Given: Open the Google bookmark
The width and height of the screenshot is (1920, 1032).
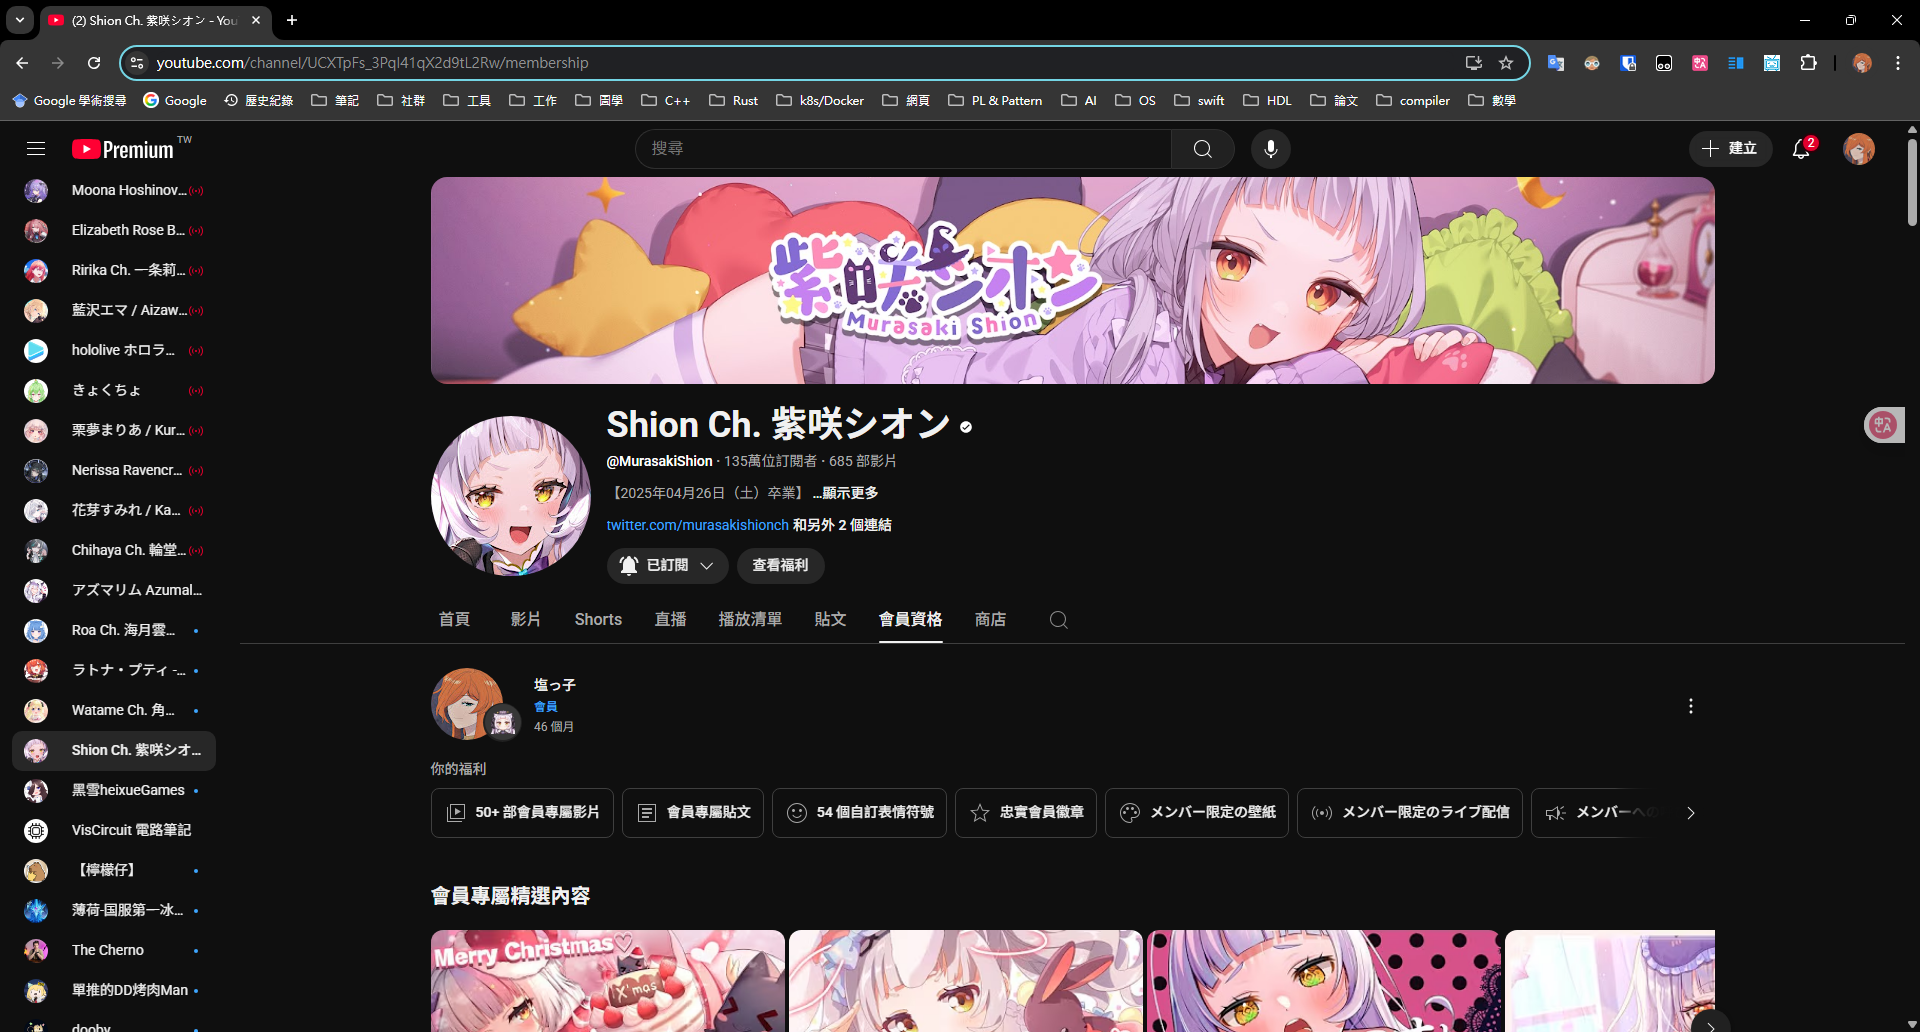Looking at the screenshot, I should 175,101.
